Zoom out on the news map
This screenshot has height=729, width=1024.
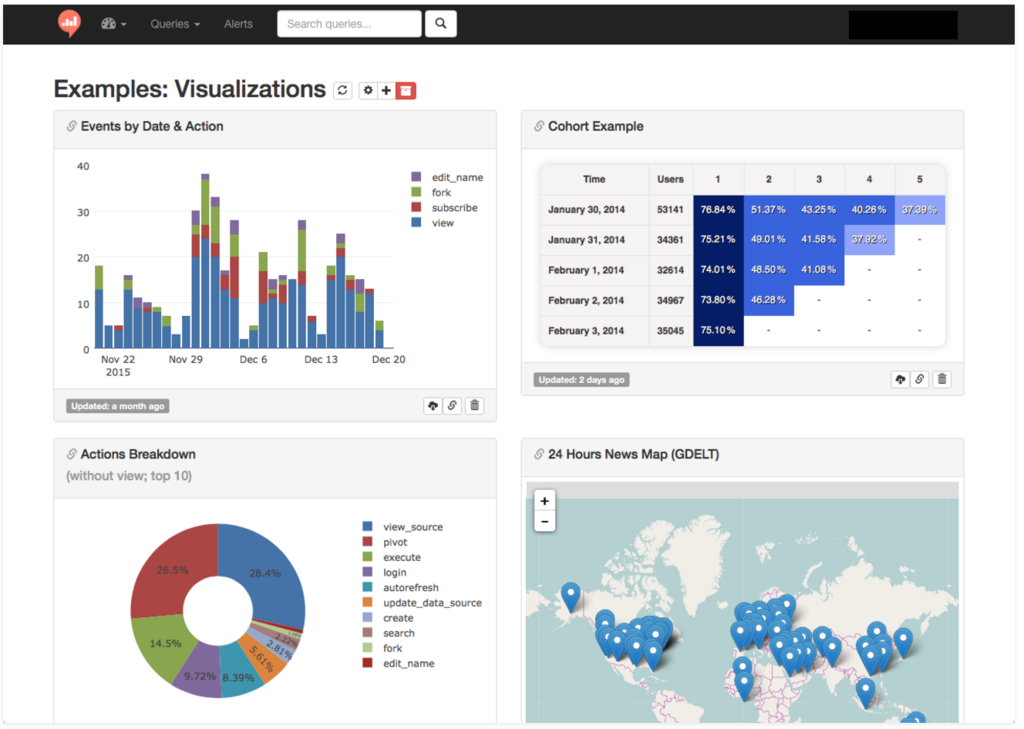pos(545,521)
